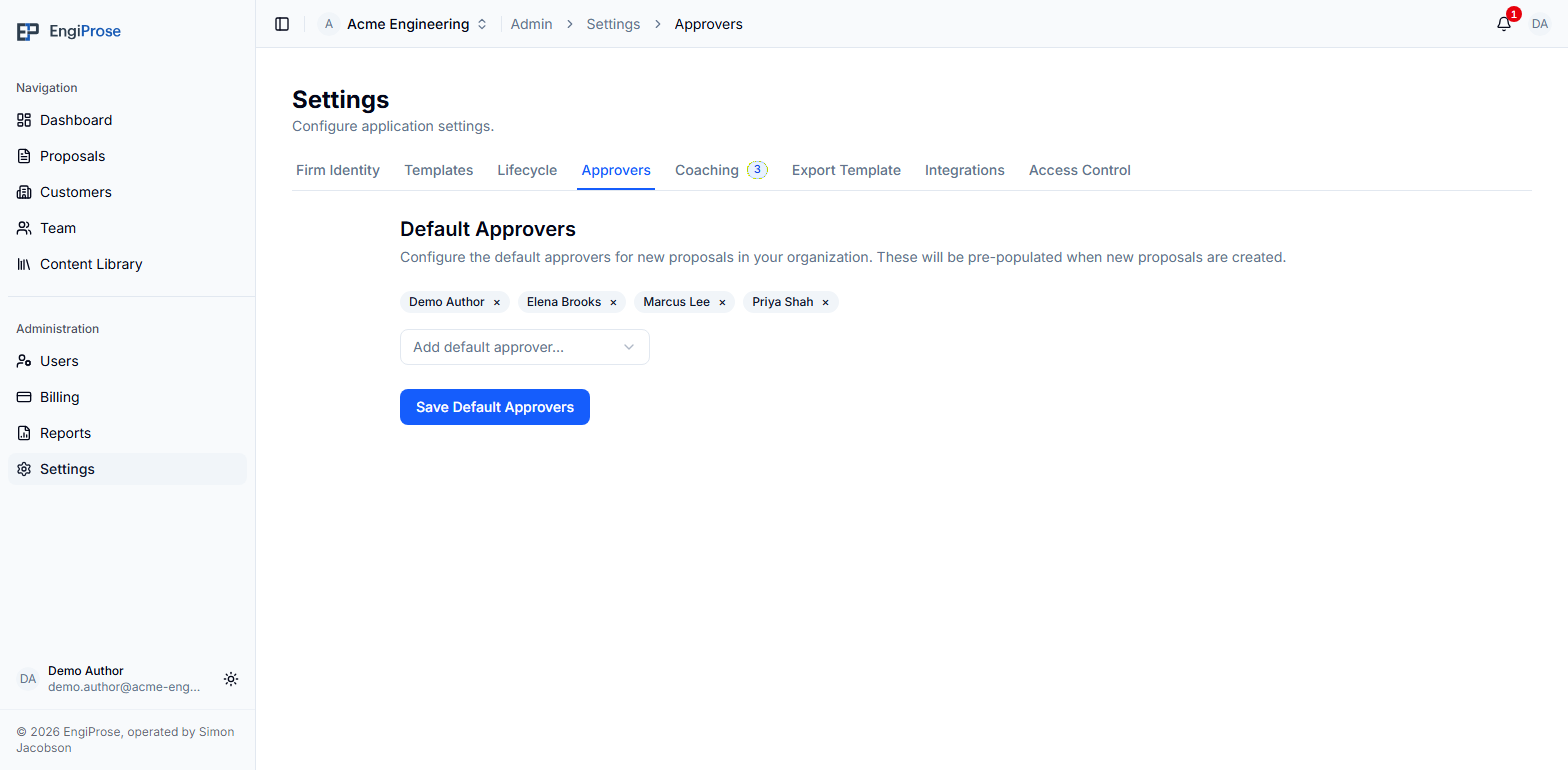This screenshot has height=770, width=1568.
Task: Open the notifications bell
Action: (1504, 24)
